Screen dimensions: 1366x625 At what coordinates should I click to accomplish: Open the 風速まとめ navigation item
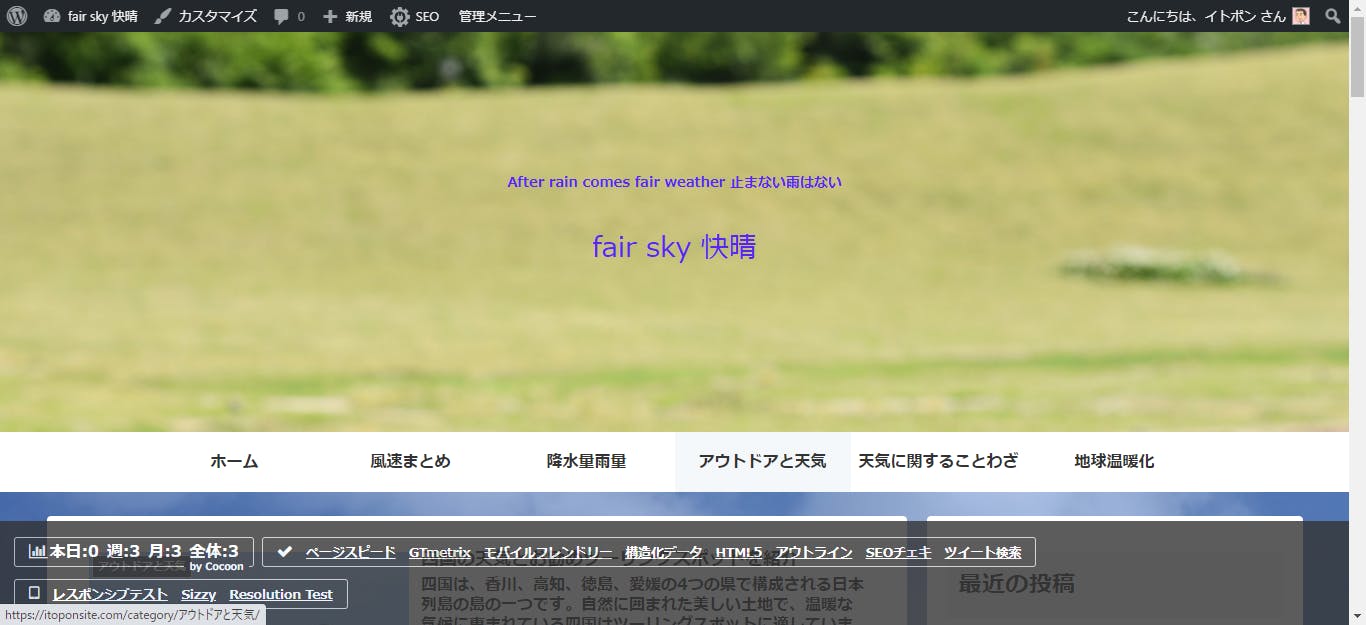[x=410, y=461]
